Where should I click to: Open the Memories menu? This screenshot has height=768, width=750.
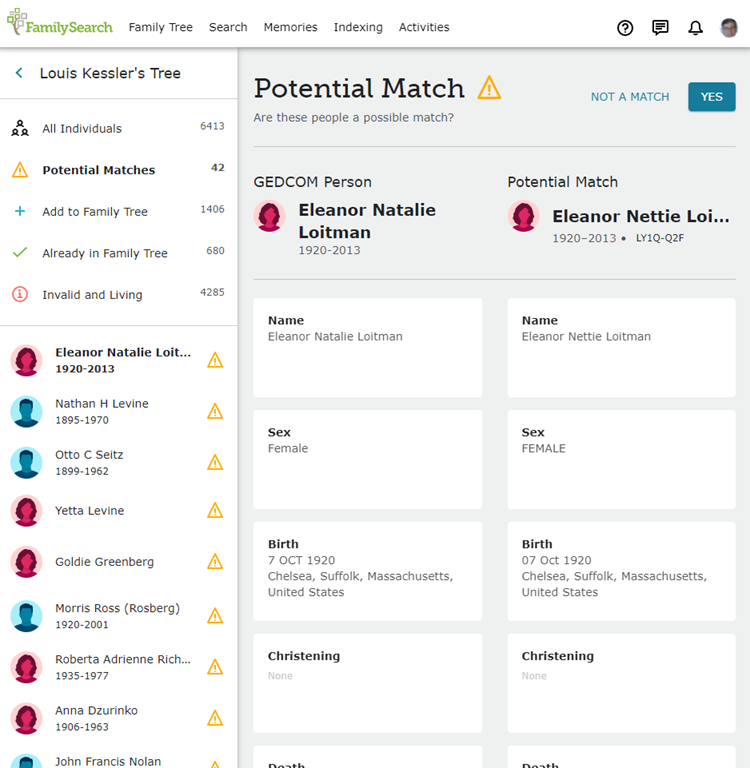tap(290, 27)
